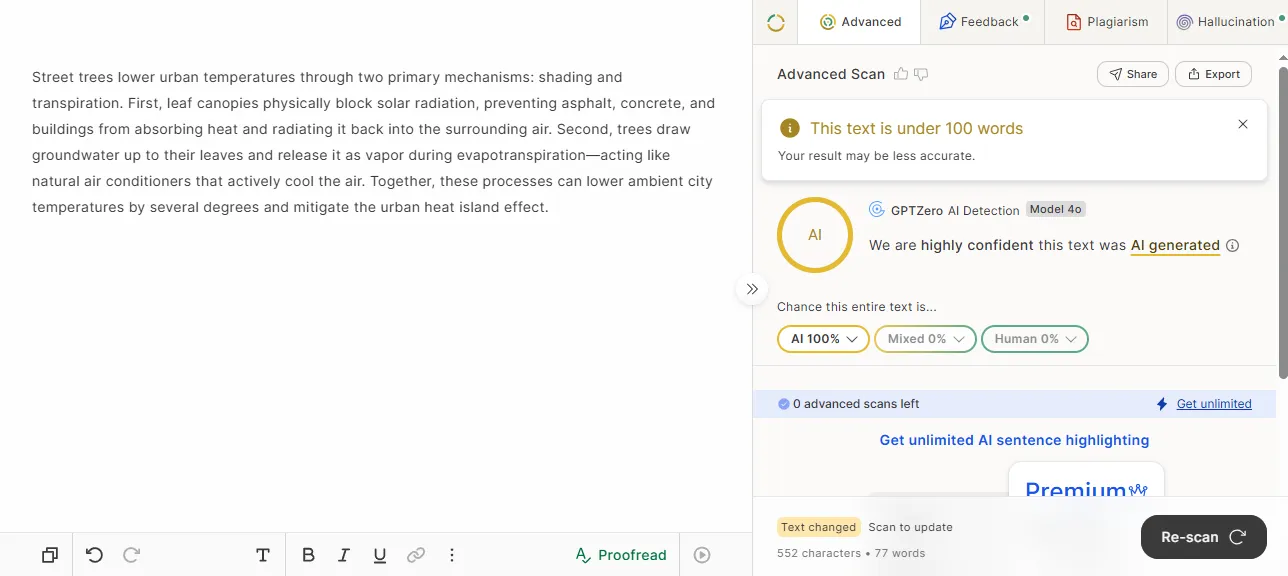Click the 0 advanced scans left text
The height and width of the screenshot is (576, 1288).
click(856, 404)
